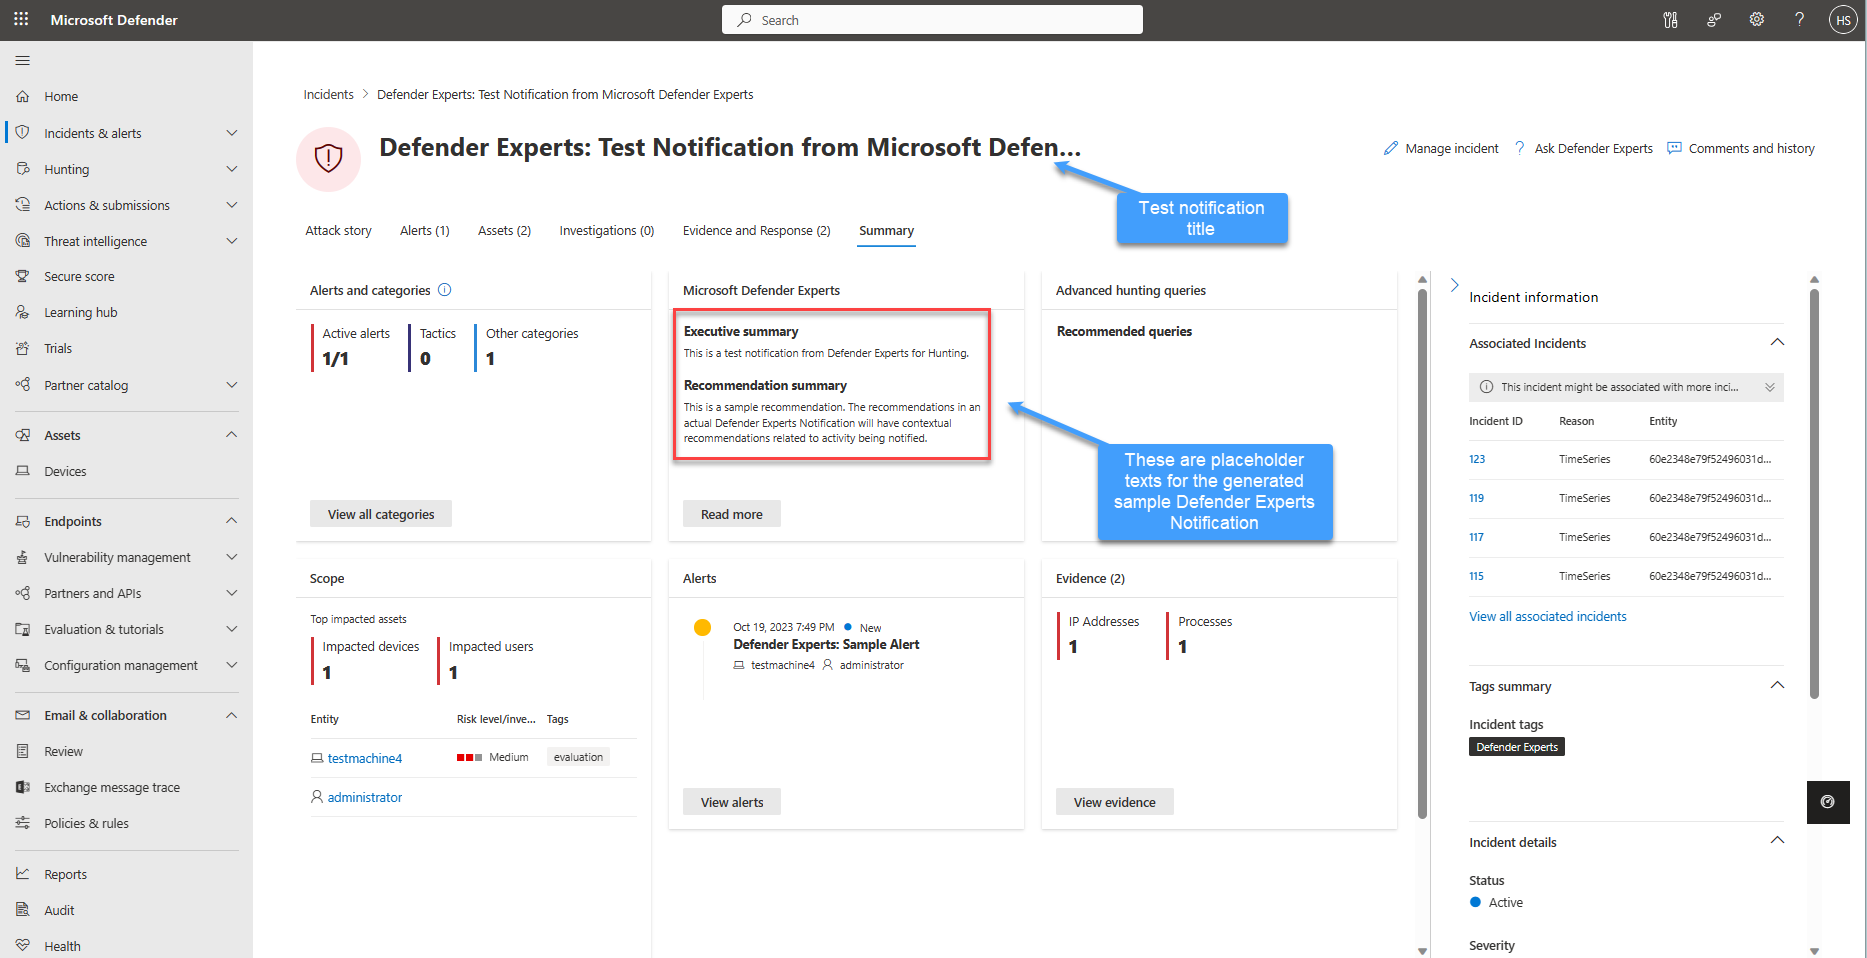The width and height of the screenshot is (1867, 958).
Task: Open the Help question mark icon
Action: click(x=1799, y=20)
